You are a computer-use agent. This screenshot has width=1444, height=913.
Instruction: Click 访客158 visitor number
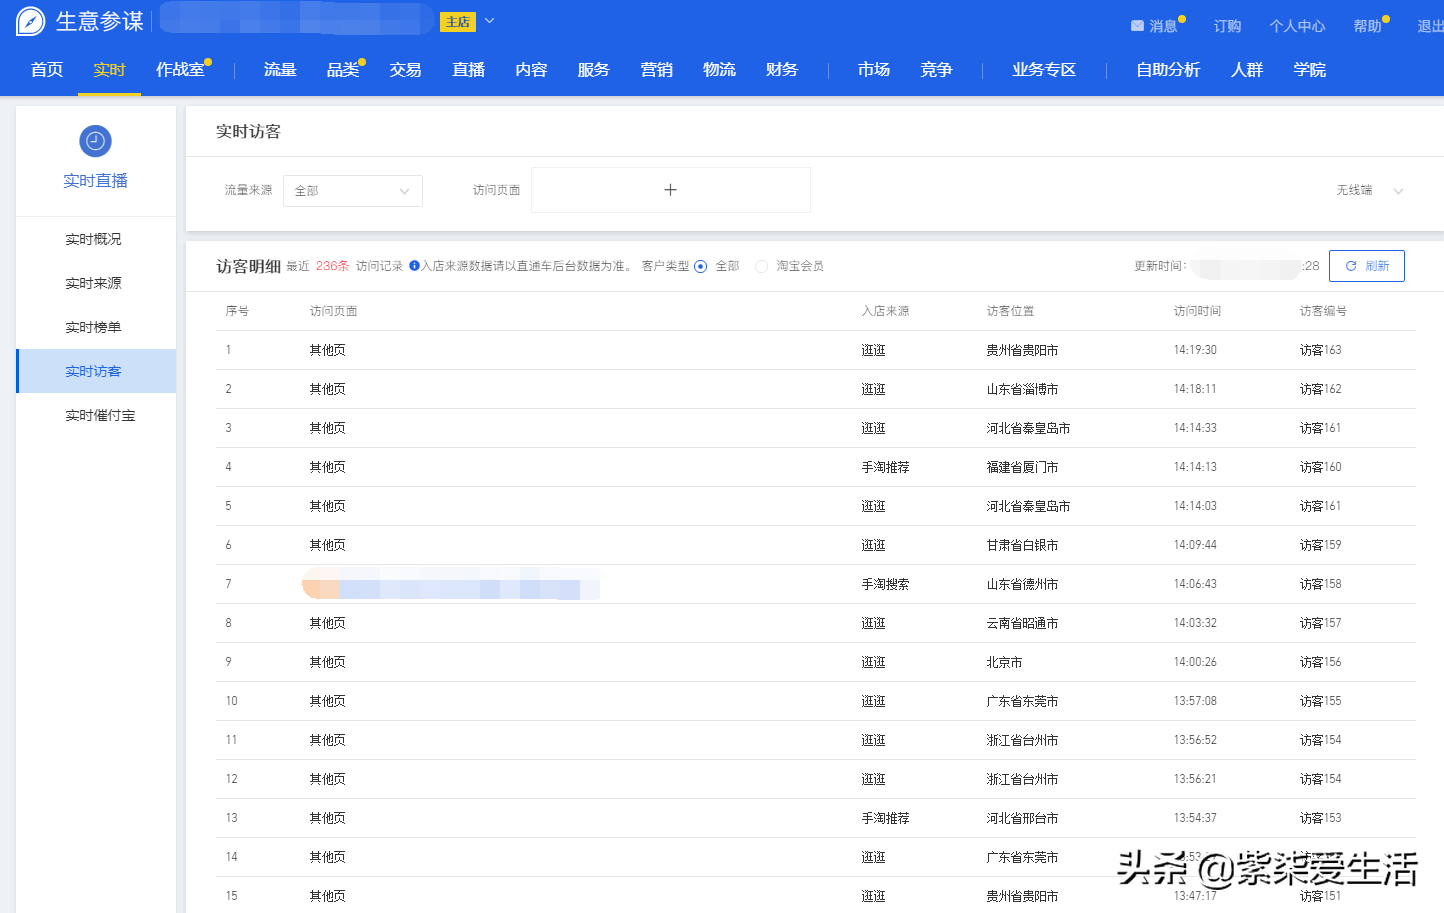pyautogui.click(x=1320, y=584)
